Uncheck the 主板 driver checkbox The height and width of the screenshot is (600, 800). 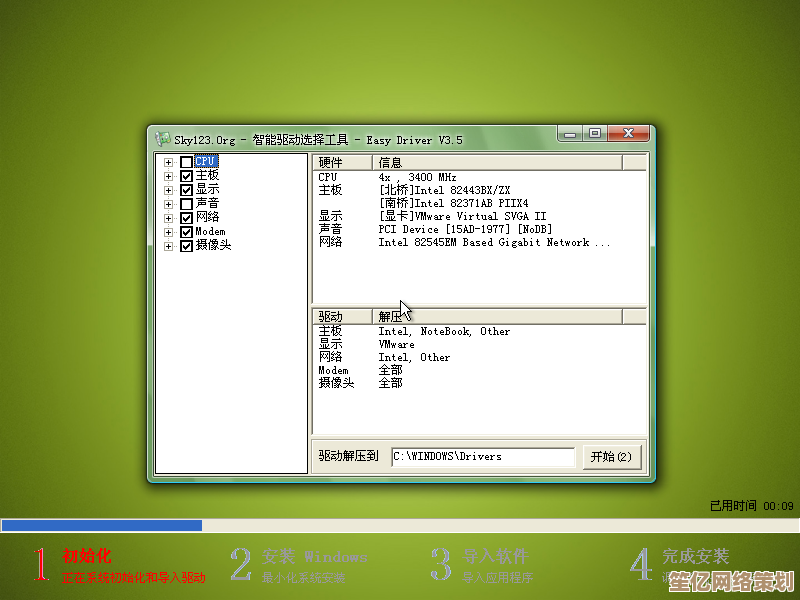pos(186,176)
